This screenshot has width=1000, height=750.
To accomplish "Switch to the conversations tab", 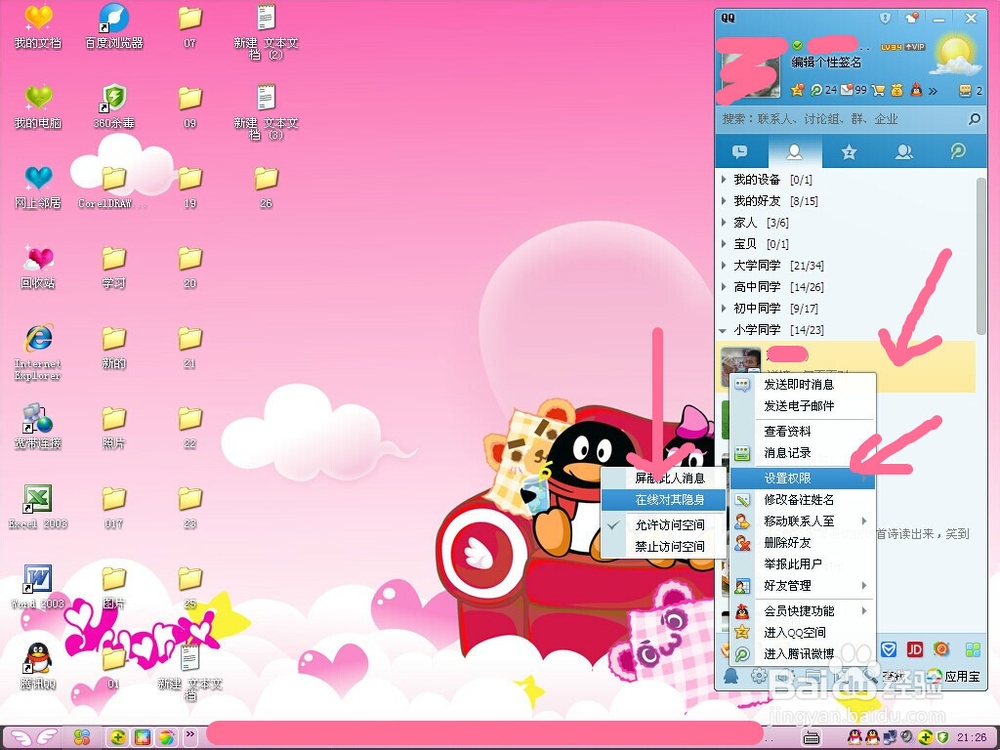I will [740, 152].
